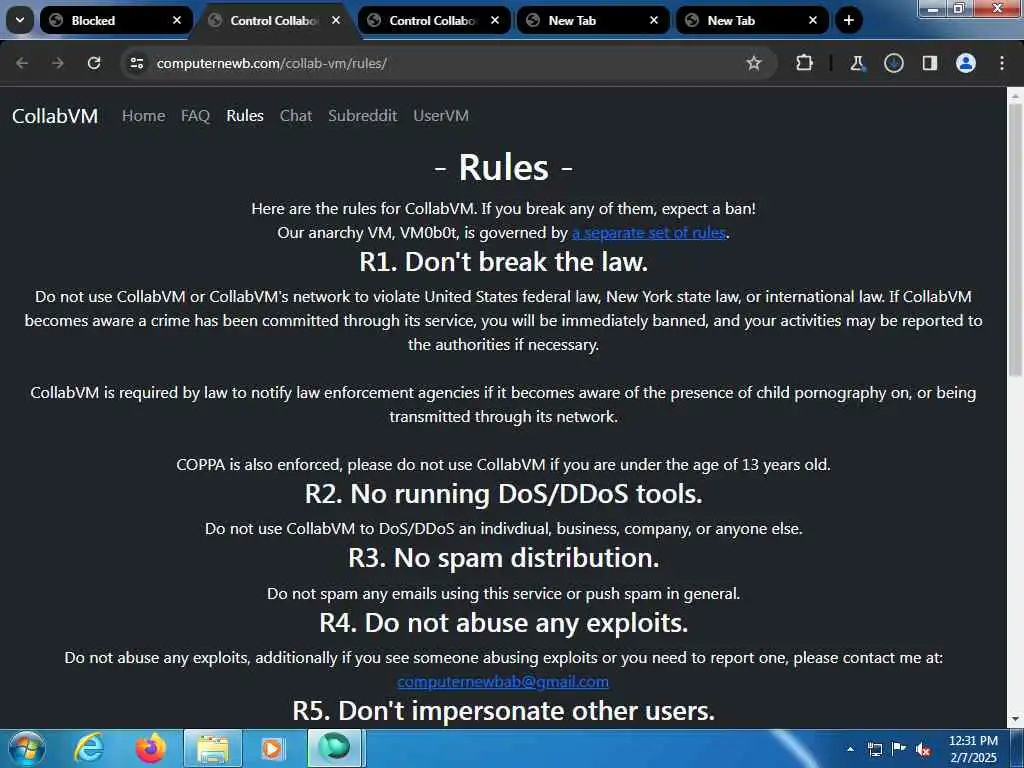Screen dimensions: 1024x768
Task: Click the page scrollbar thumb
Action: pos(1015,238)
